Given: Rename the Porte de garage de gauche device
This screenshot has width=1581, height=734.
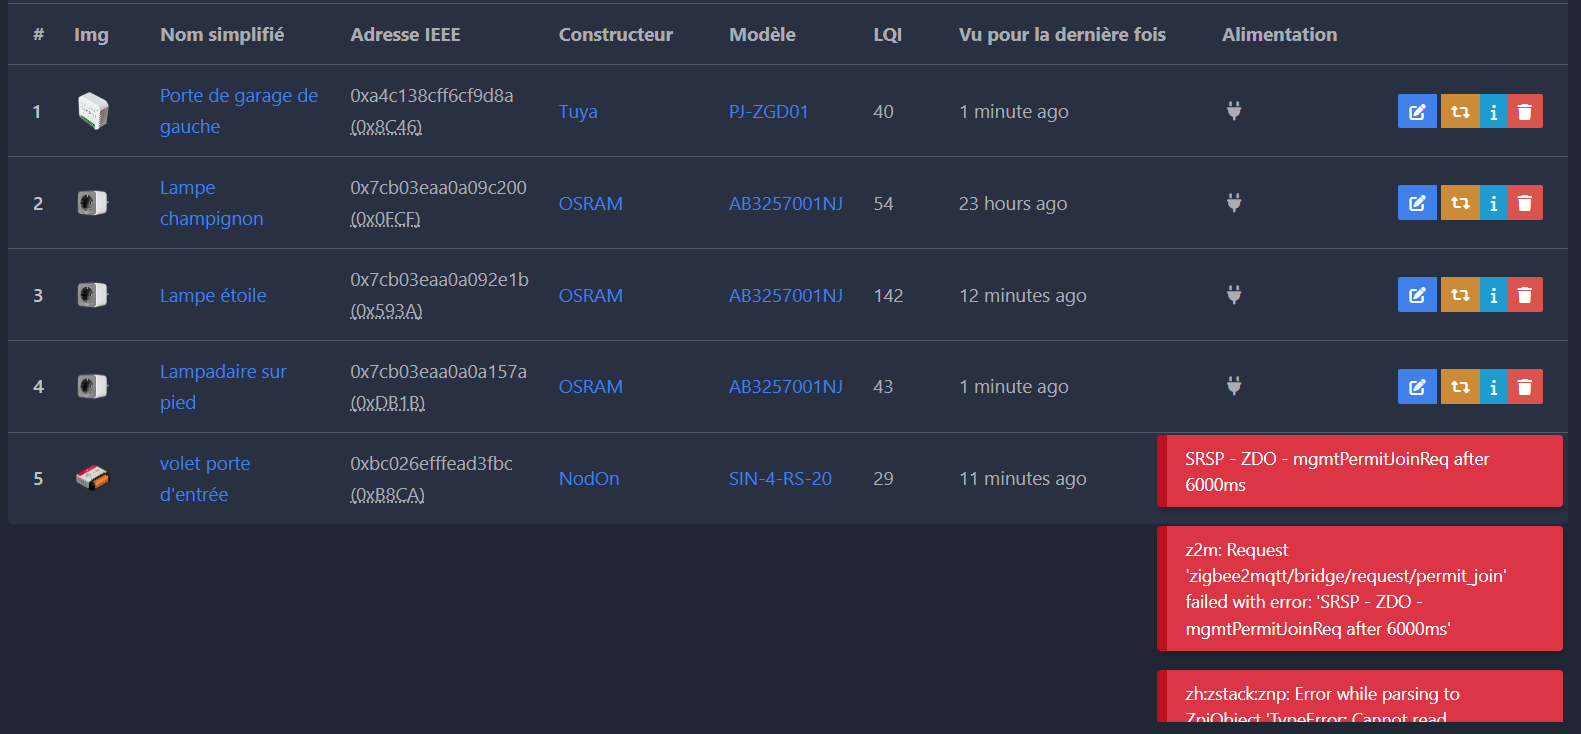Looking at the screenshot, I should (x=1416, y=111).
